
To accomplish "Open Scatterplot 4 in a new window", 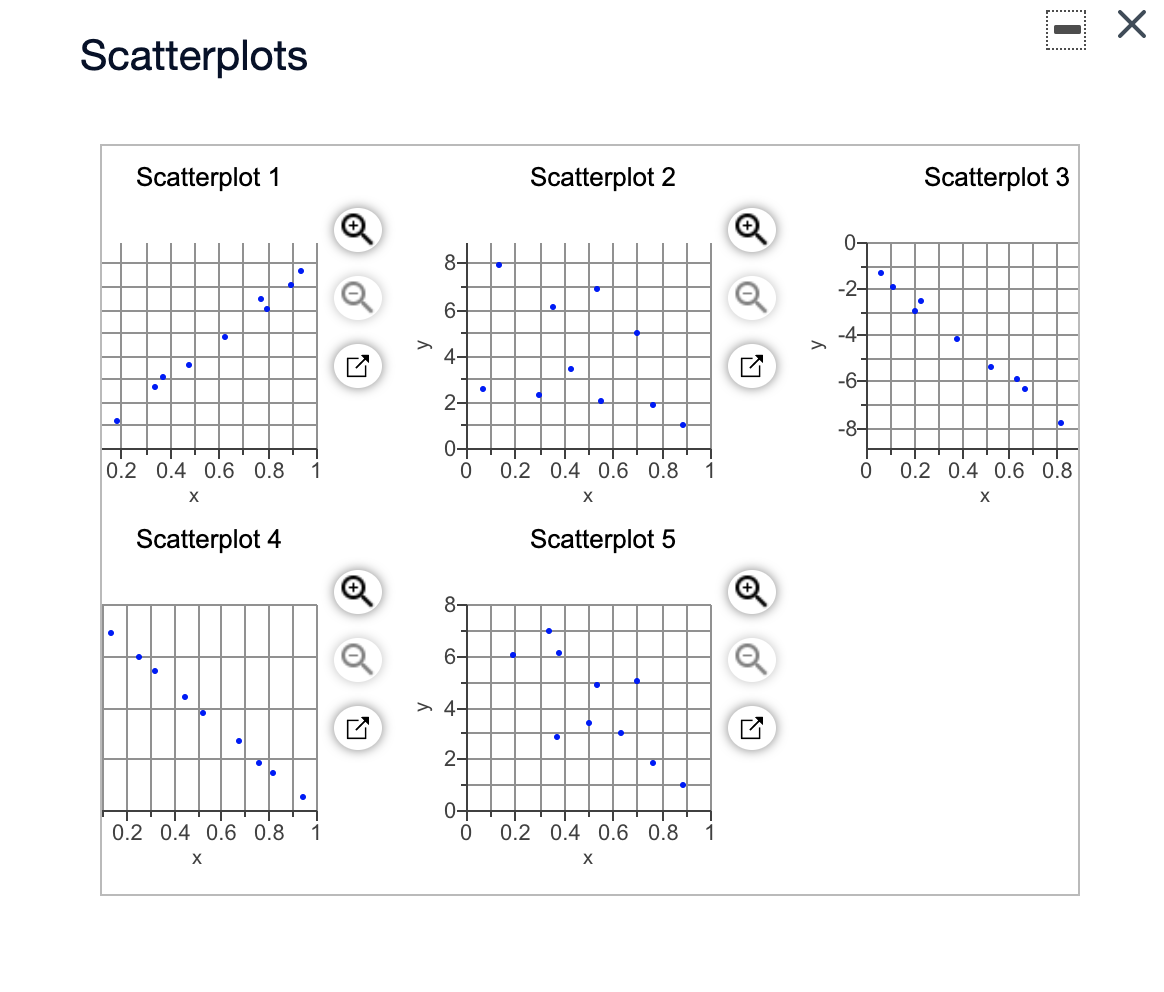I will coord(357,728).
